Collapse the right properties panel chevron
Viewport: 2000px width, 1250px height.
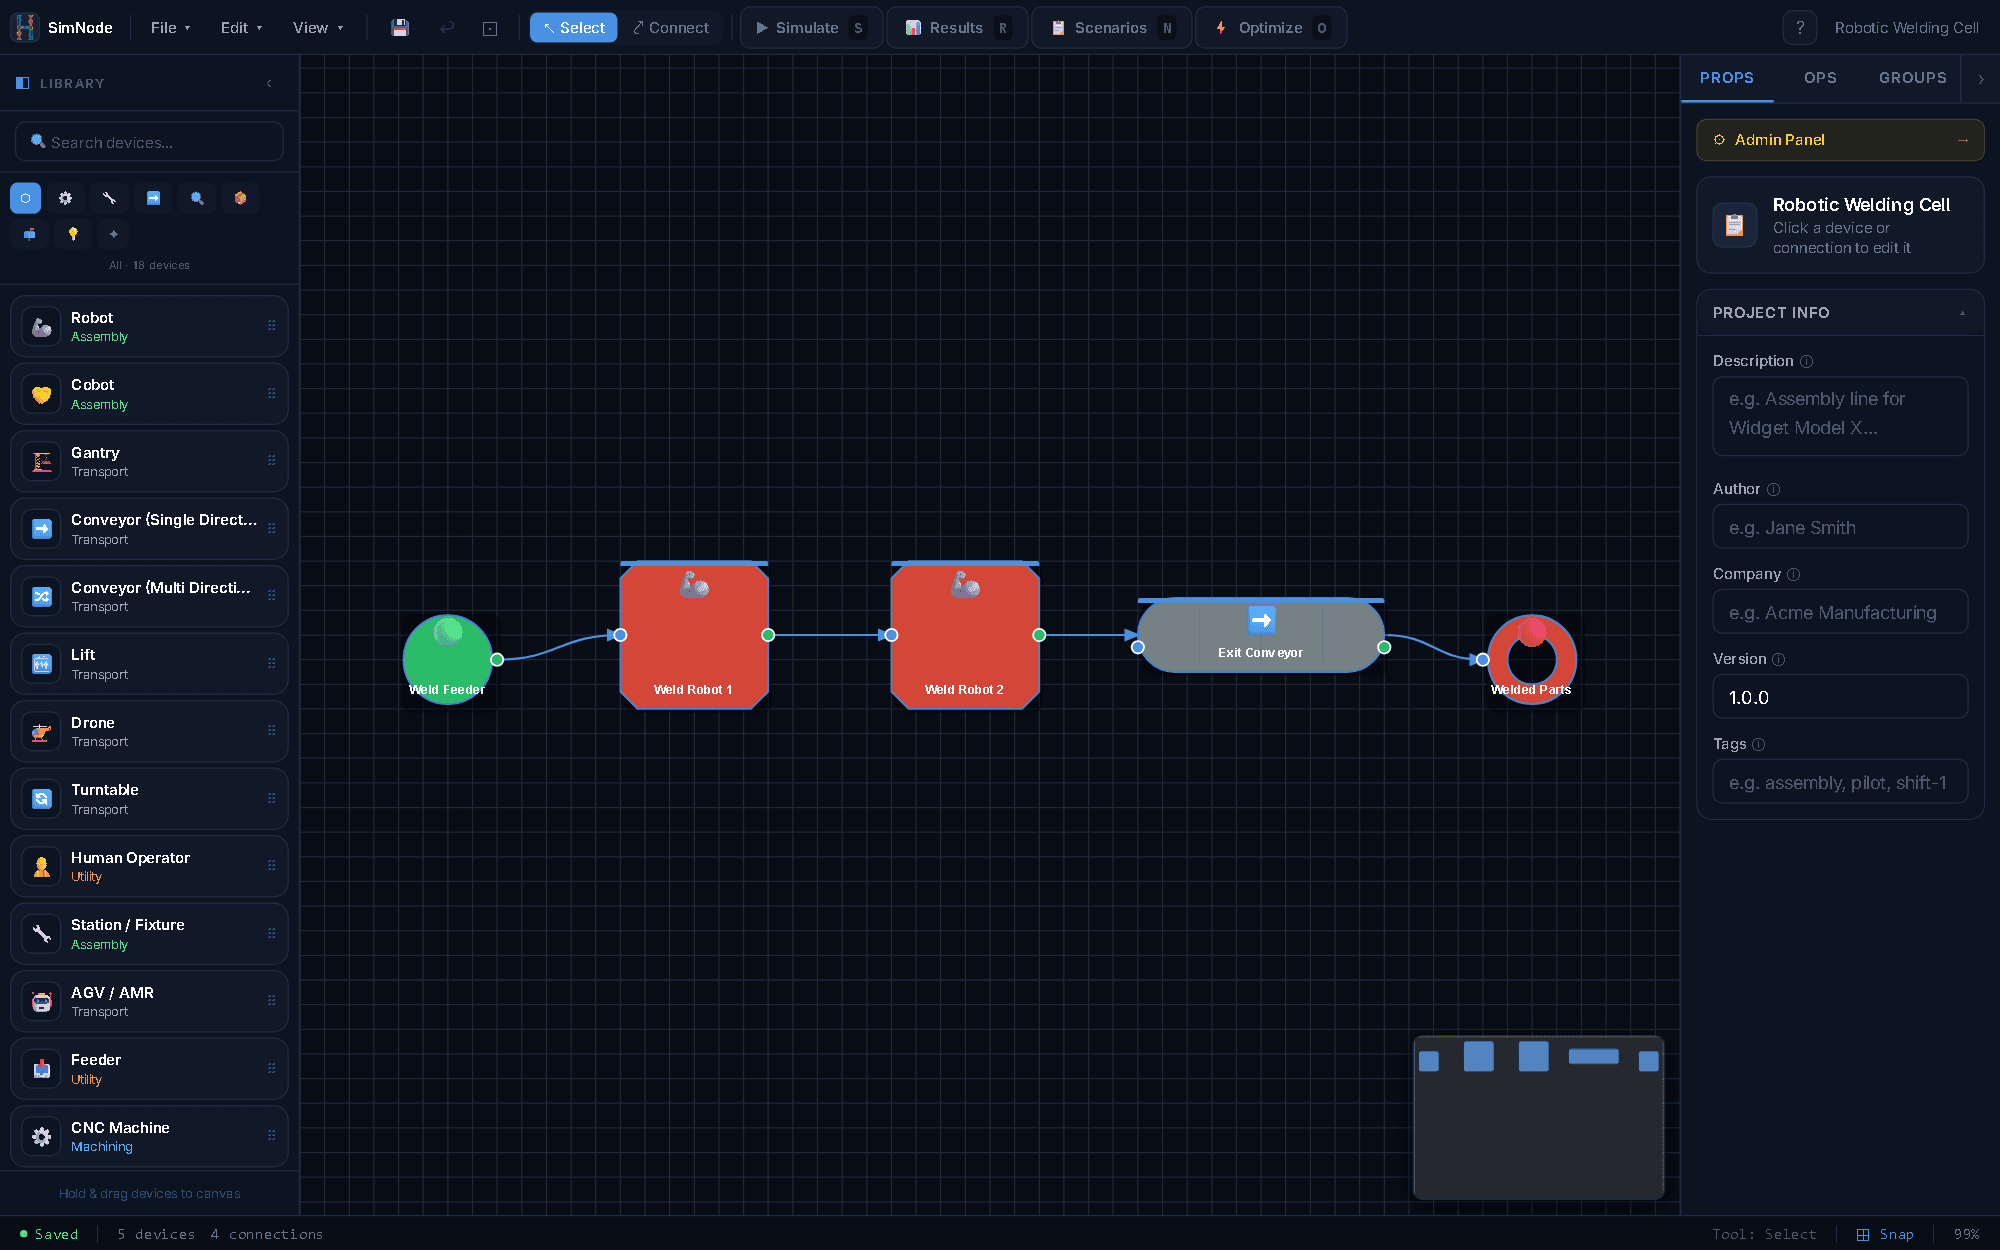pos(1981,78)
